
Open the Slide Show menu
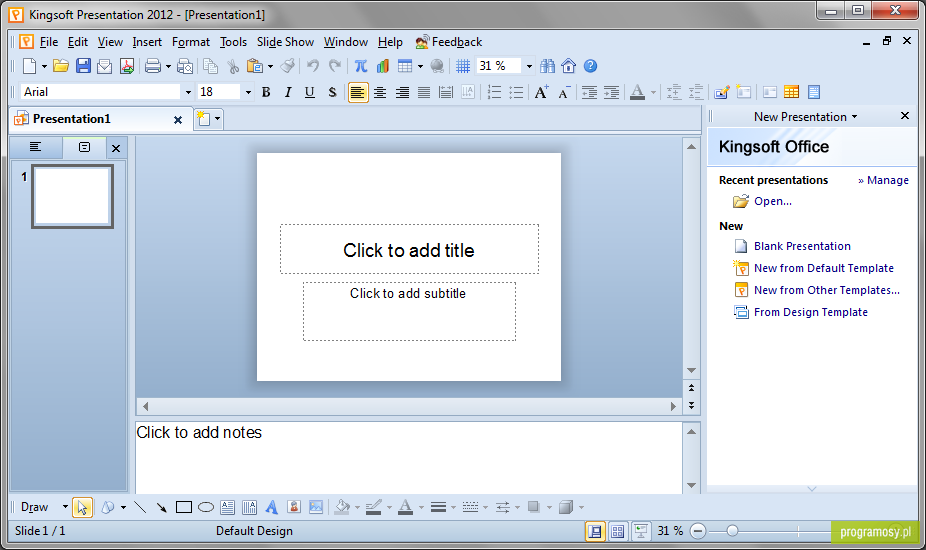click(x=285, y=42)
